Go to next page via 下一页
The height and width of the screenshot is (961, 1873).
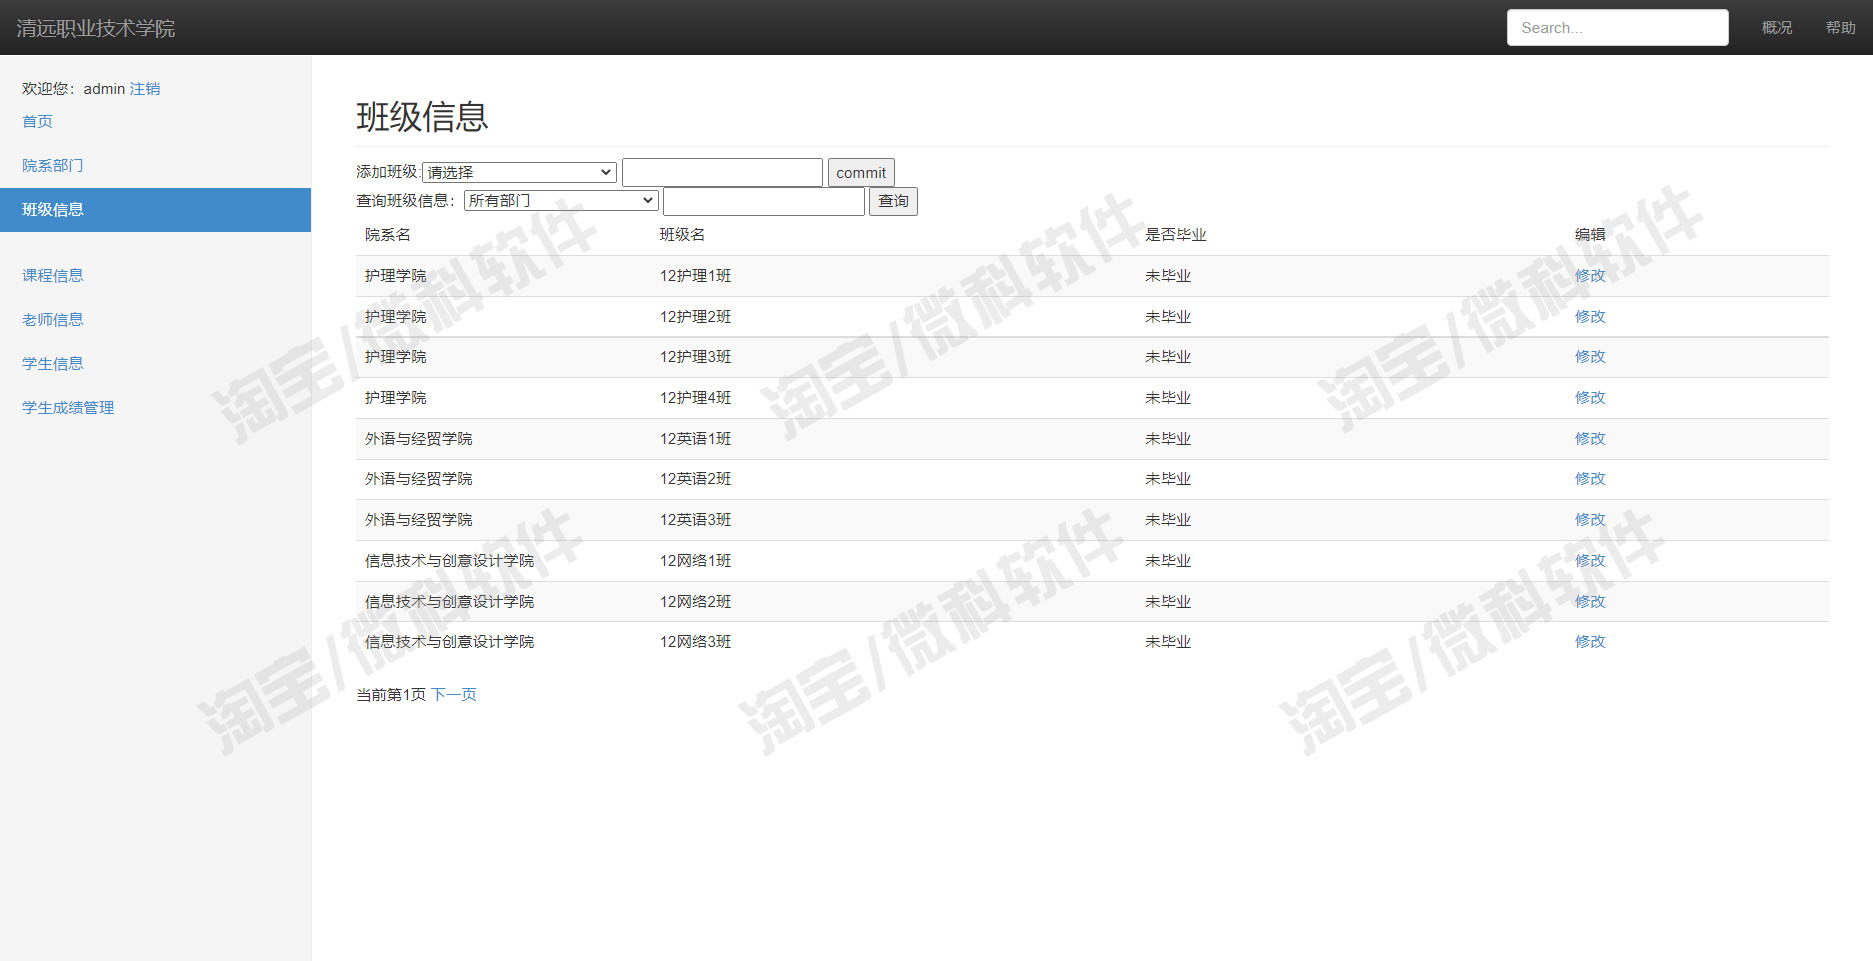pos(454,695)
